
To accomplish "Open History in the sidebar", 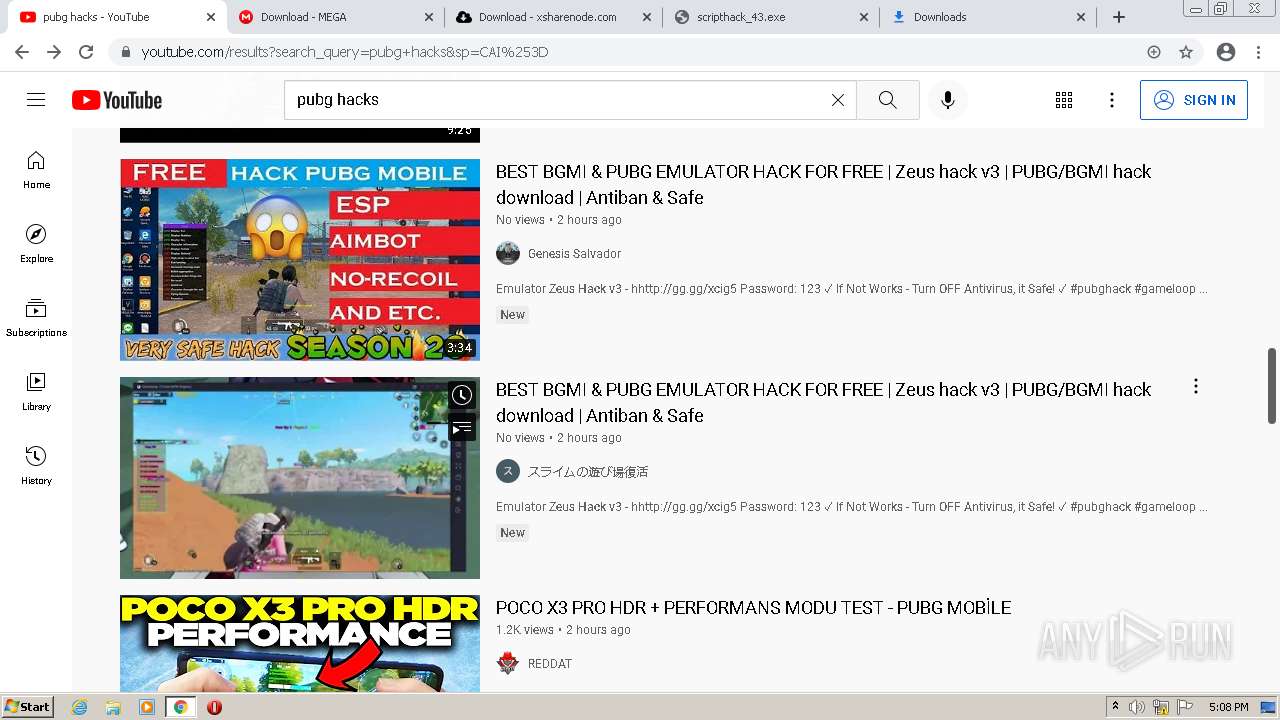I will pos(36,466).
